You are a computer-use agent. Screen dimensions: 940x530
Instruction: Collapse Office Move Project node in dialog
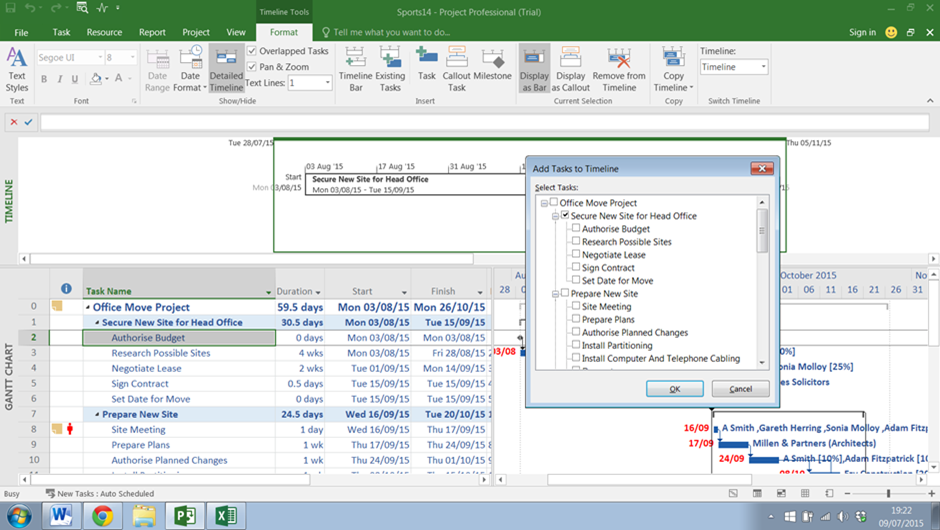[544, 203]
